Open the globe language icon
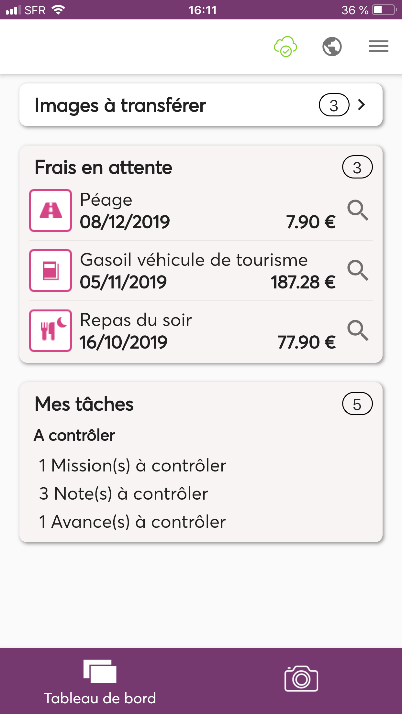This screenshot has height=714, width=402. pos(332,46)
